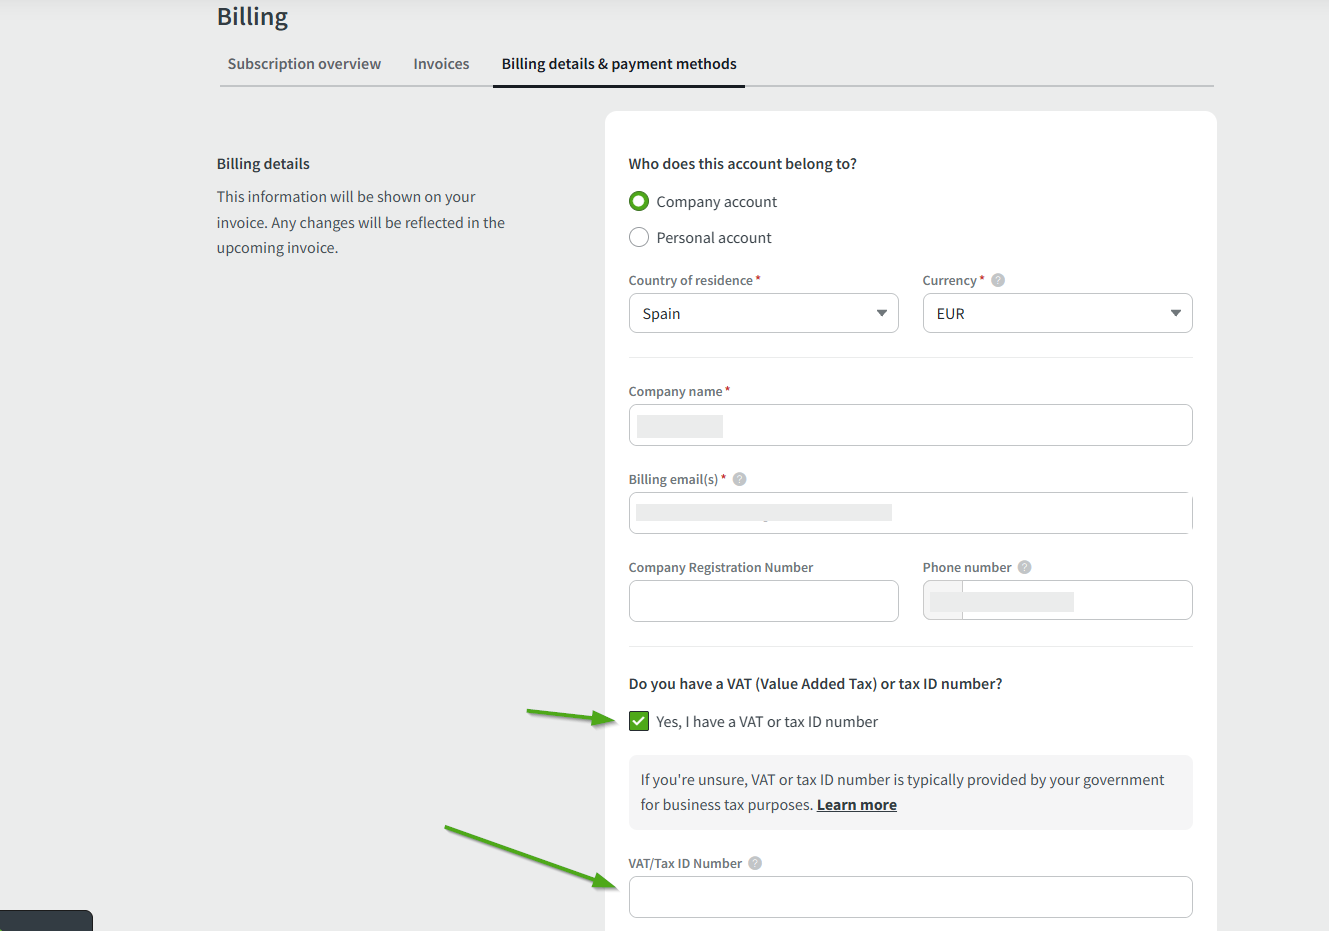Select the Company account radio button

click(x=639, y=202)
